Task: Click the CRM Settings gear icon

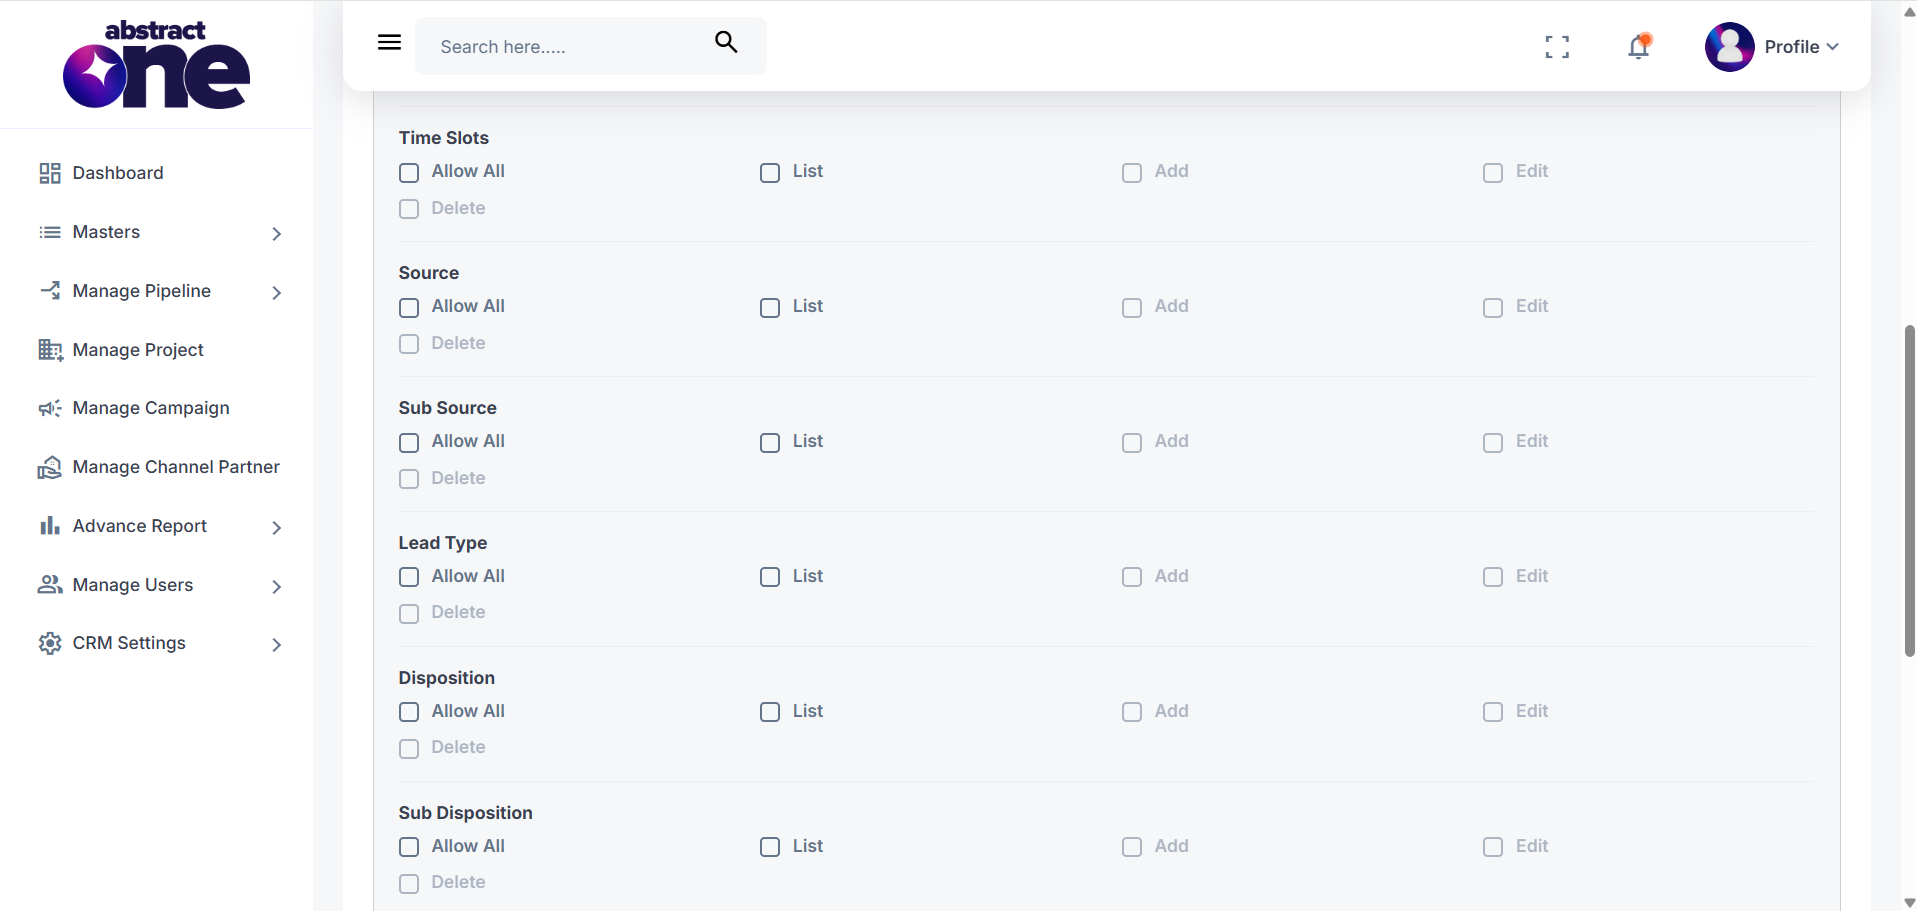Action: tap(50, 643)
